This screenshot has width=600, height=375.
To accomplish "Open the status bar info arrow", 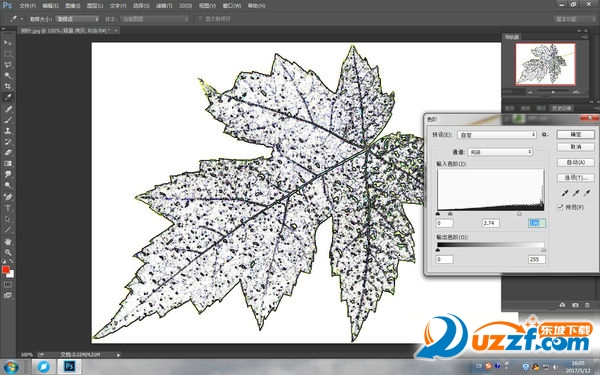I will point(118,355).
